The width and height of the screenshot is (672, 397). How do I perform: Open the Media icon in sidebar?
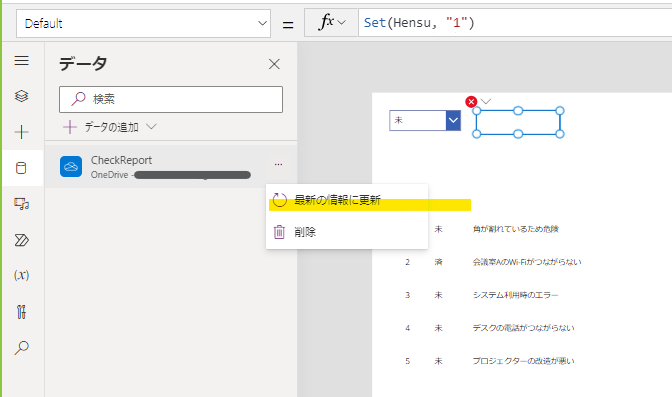21,203
